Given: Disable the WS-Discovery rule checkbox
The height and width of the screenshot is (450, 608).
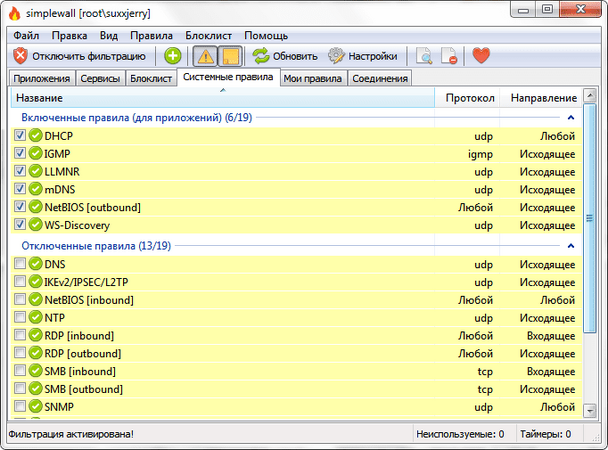Looking at the screenshot, I should pyautogui.click(x=20, y=225).
